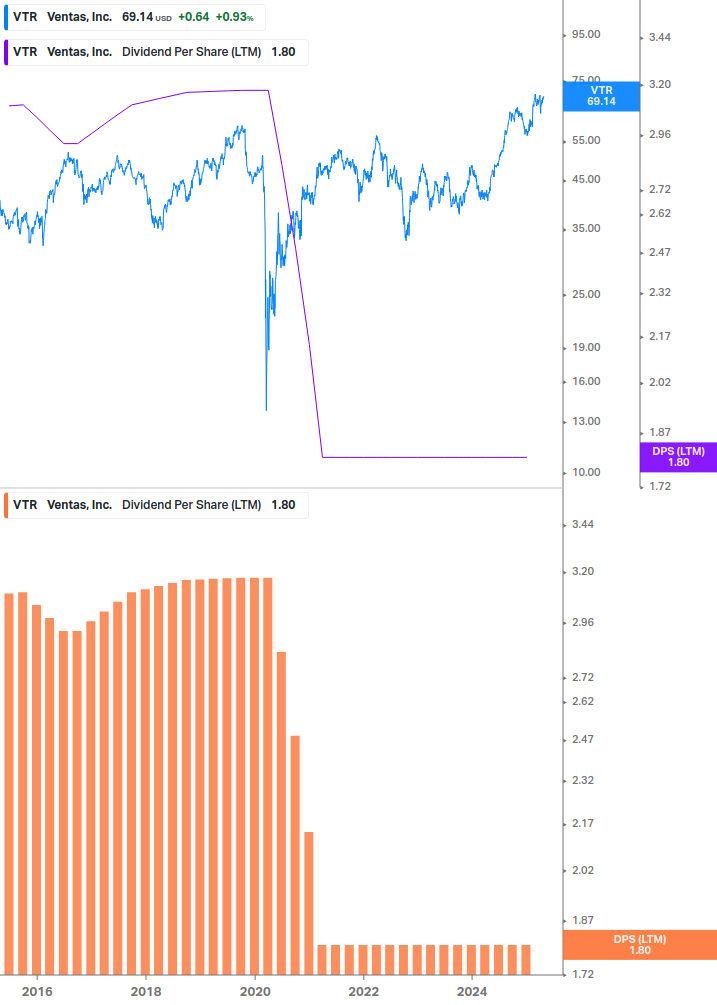Click the orange DPS (LTM) 1.80 axis tag
Screen dimensions: 717x1005
639,945
